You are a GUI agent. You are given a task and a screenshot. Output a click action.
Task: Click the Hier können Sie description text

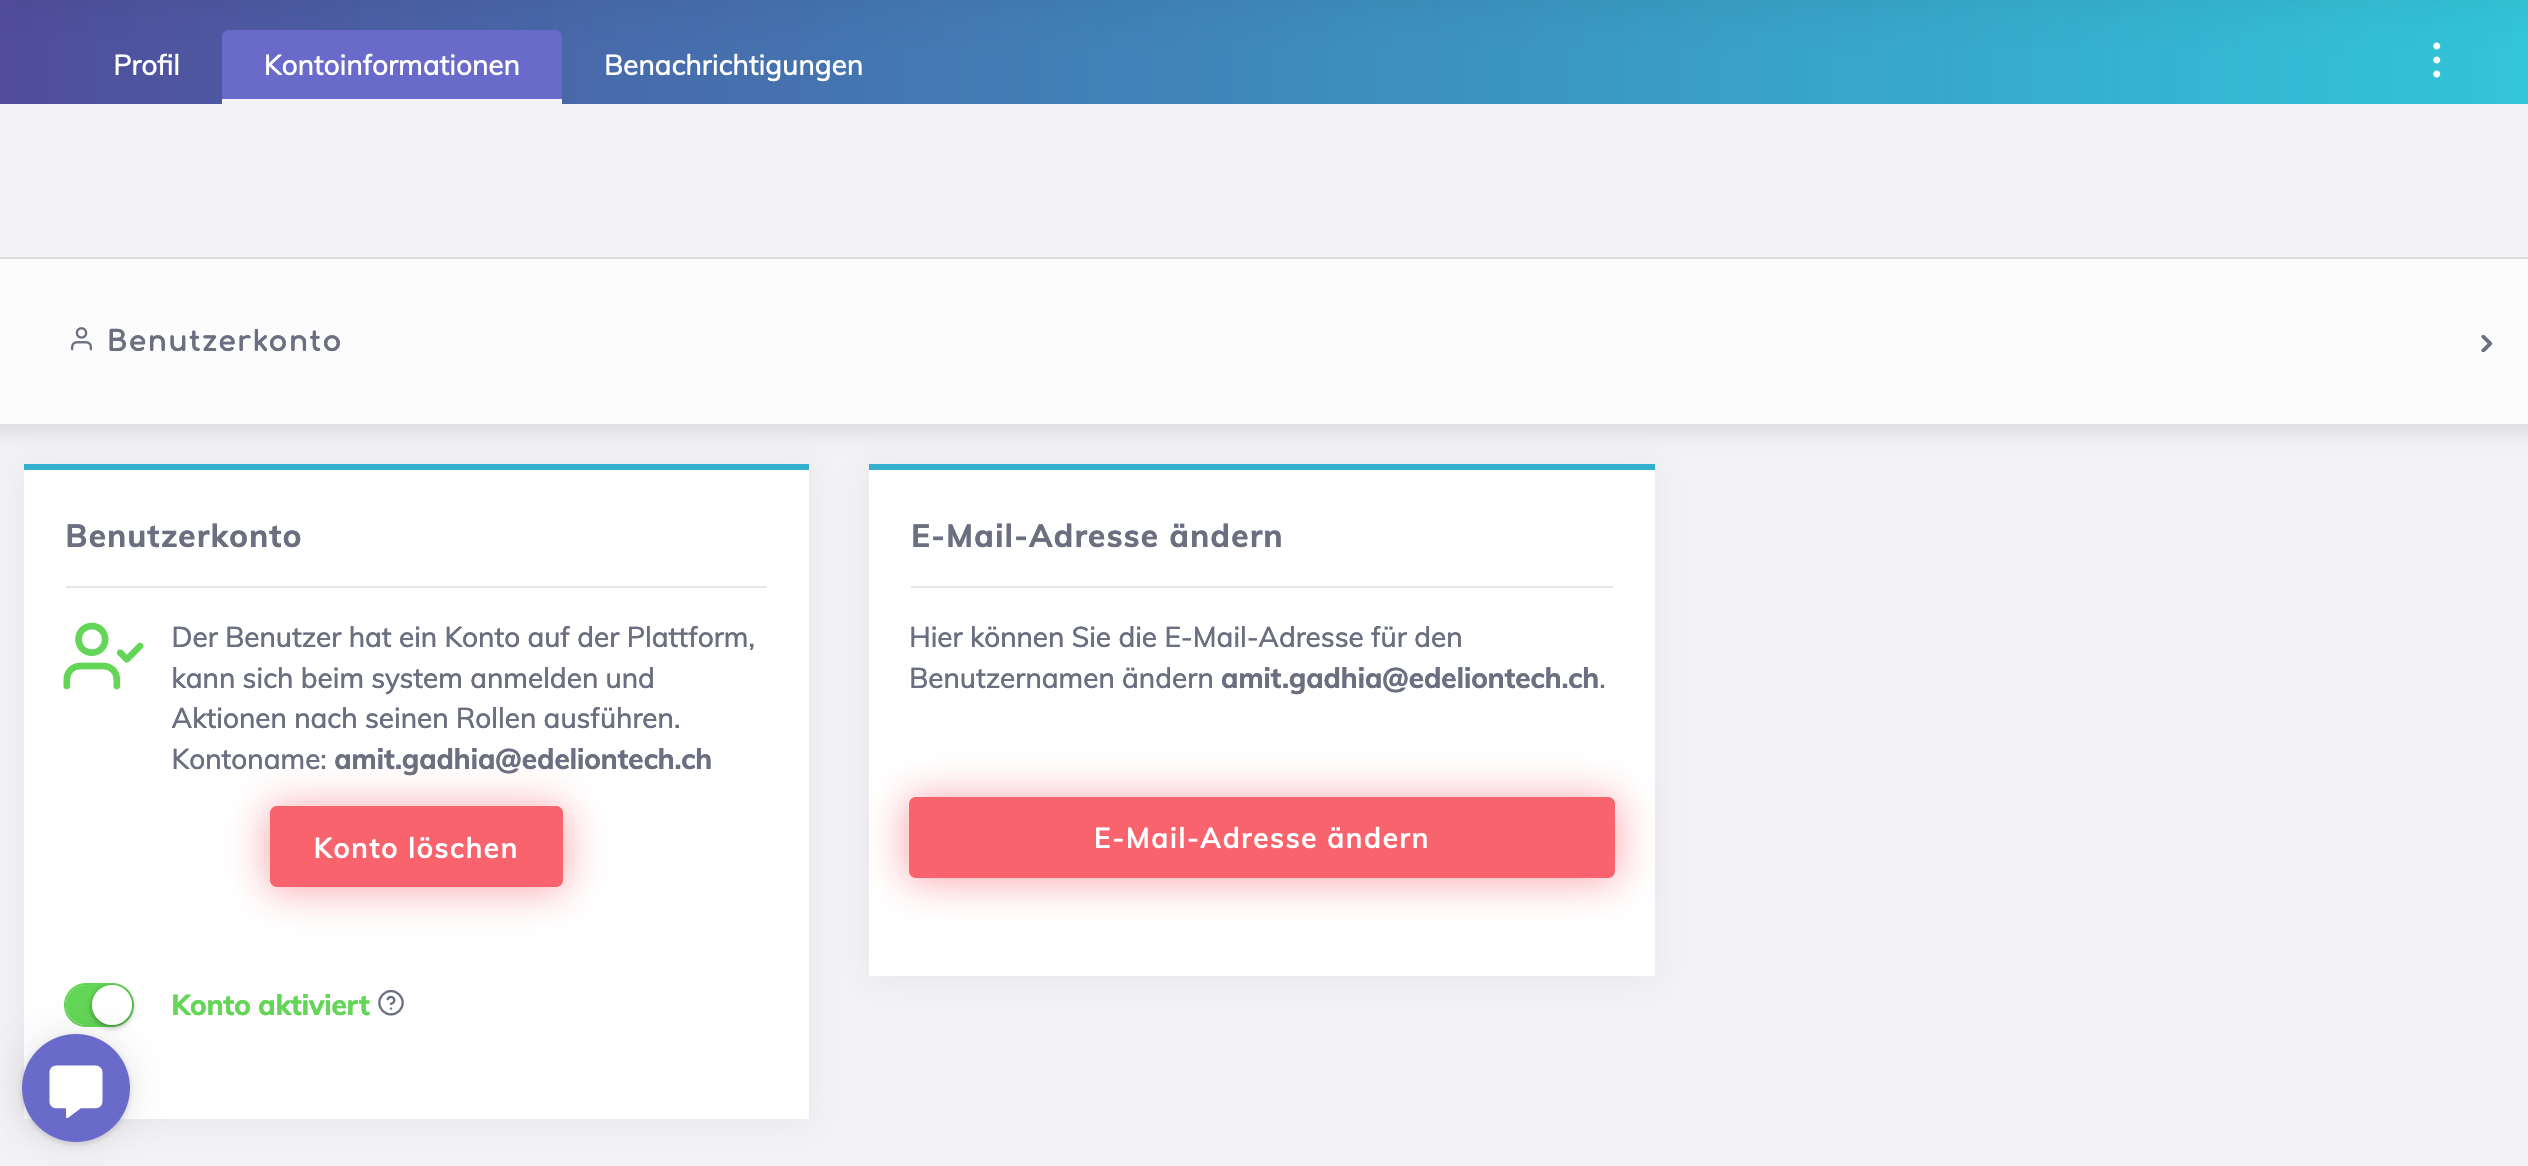click(x=1184, y=638)
